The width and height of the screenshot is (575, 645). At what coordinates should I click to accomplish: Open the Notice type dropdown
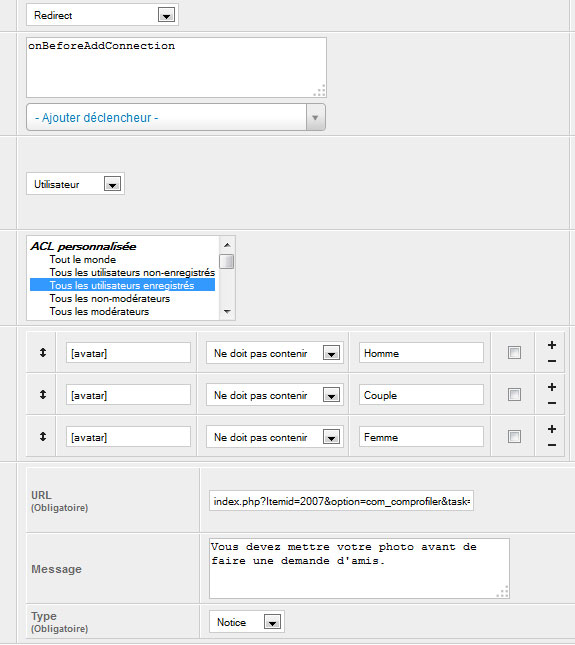click(x=247, y=622)
